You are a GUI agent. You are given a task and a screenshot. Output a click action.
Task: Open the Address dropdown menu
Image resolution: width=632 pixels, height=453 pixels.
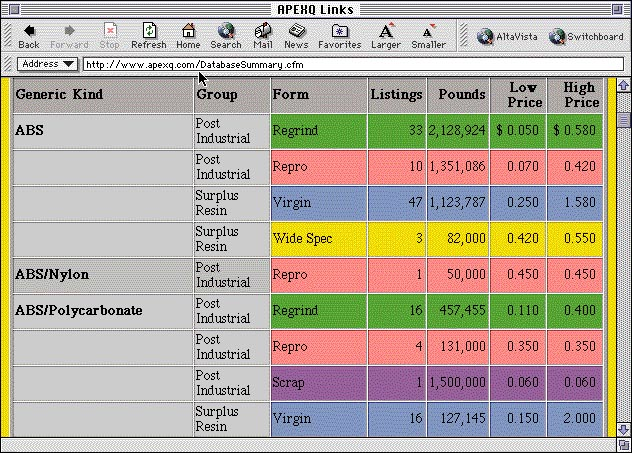(x=48, y=64)
